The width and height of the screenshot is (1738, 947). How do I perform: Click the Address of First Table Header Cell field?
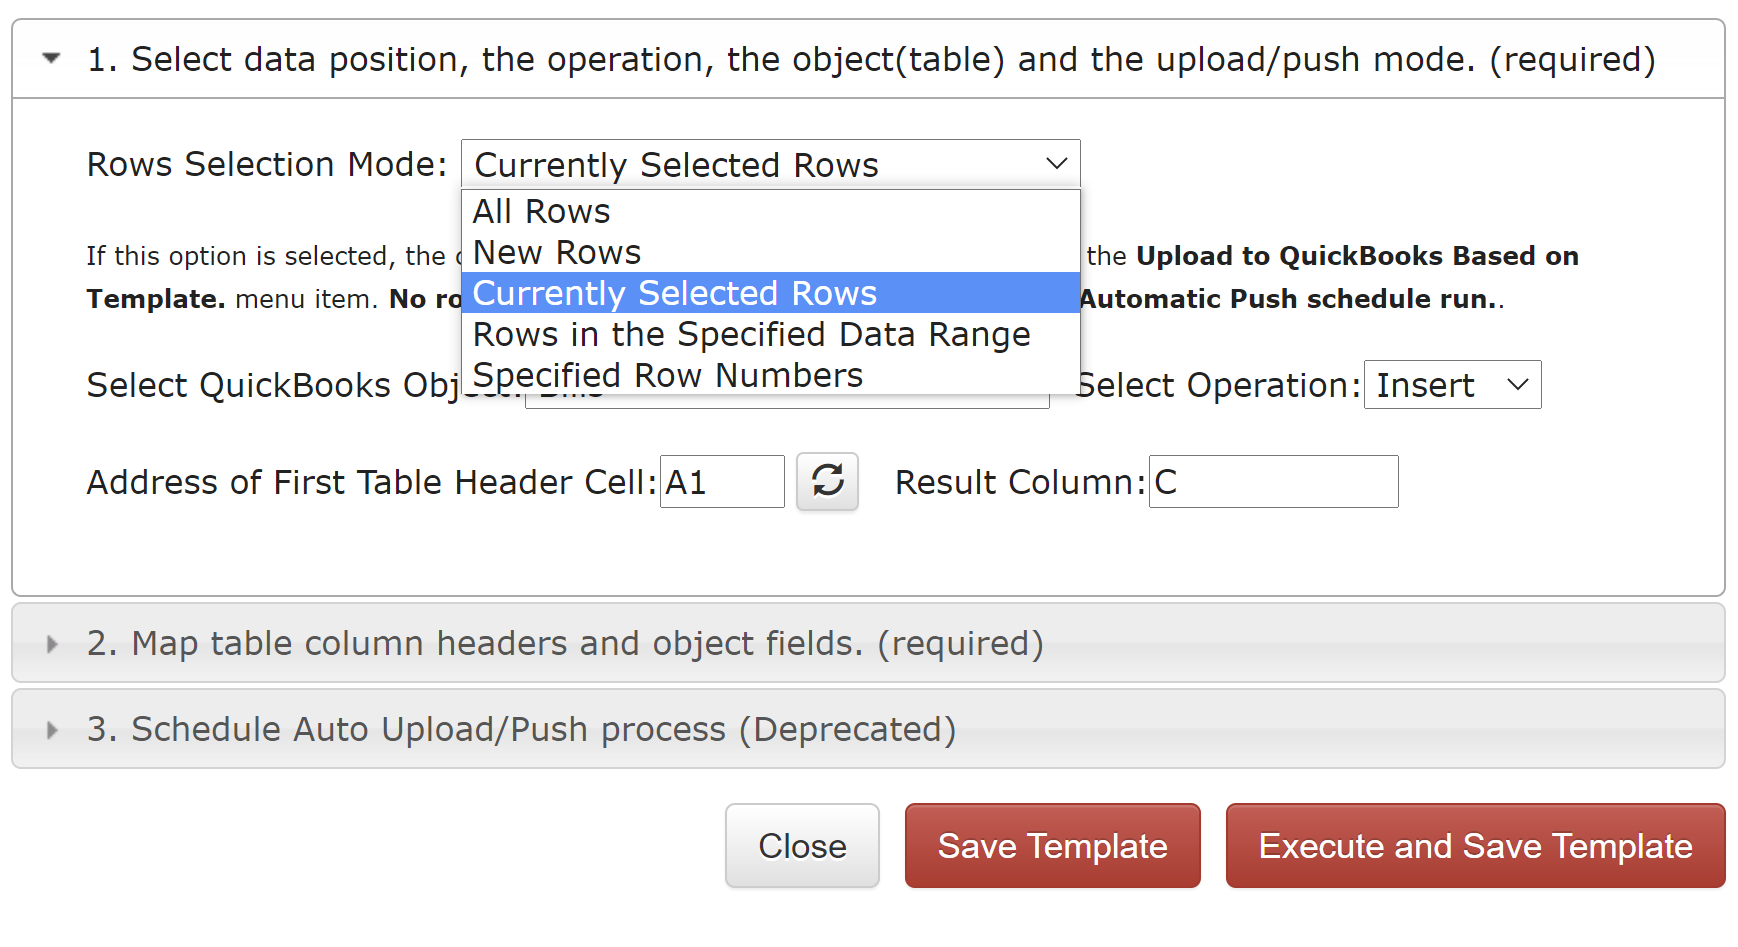point(722,482)
